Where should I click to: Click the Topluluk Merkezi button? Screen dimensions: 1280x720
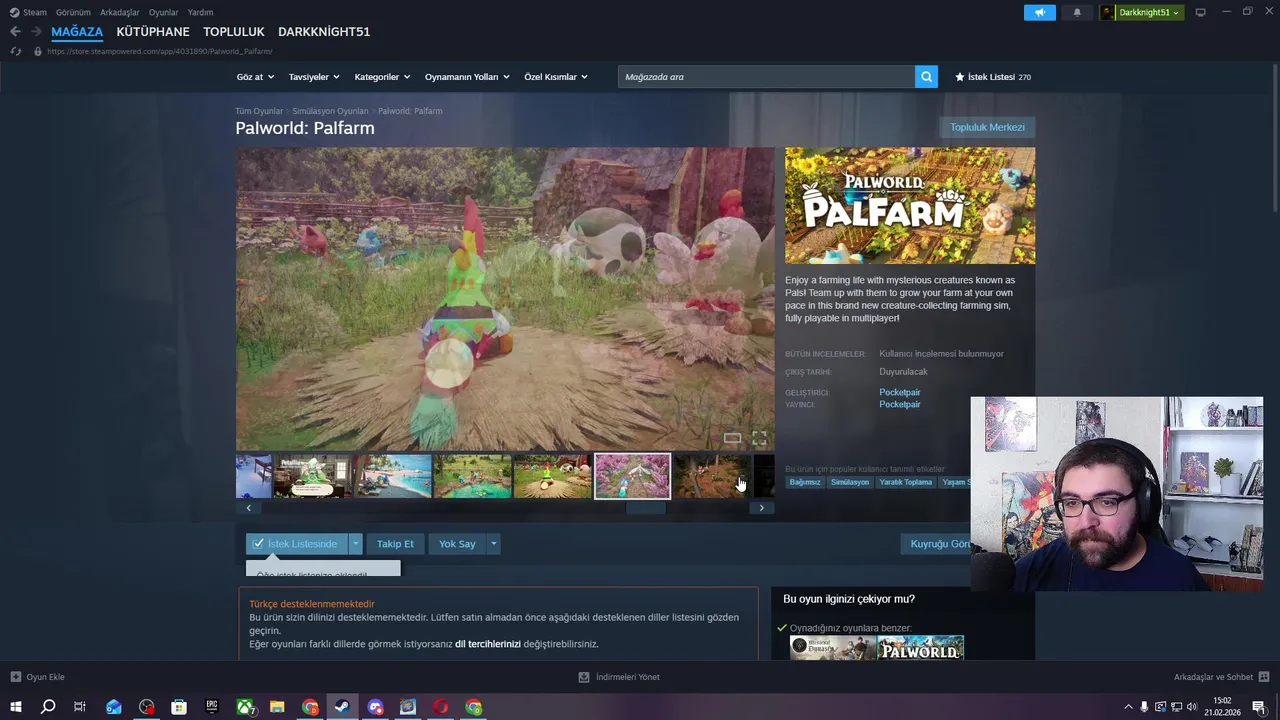(x=987, y=127)
